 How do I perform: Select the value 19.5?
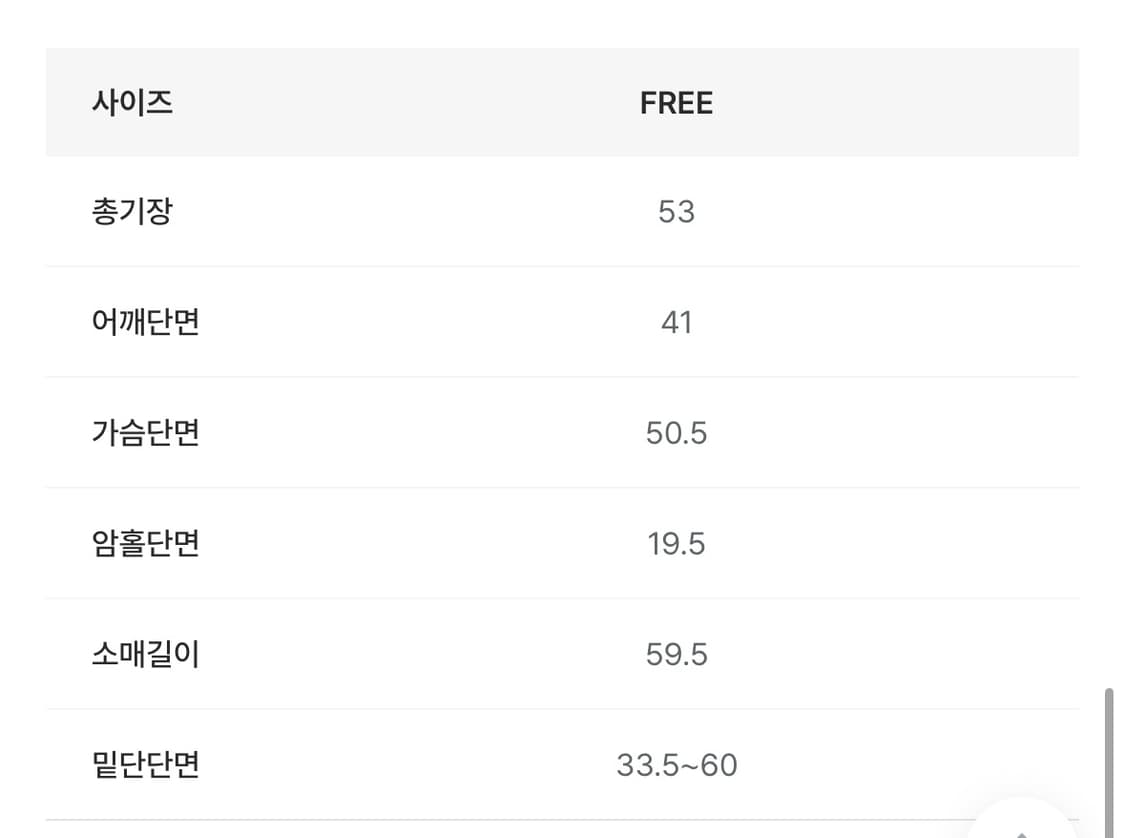[676, 544]
